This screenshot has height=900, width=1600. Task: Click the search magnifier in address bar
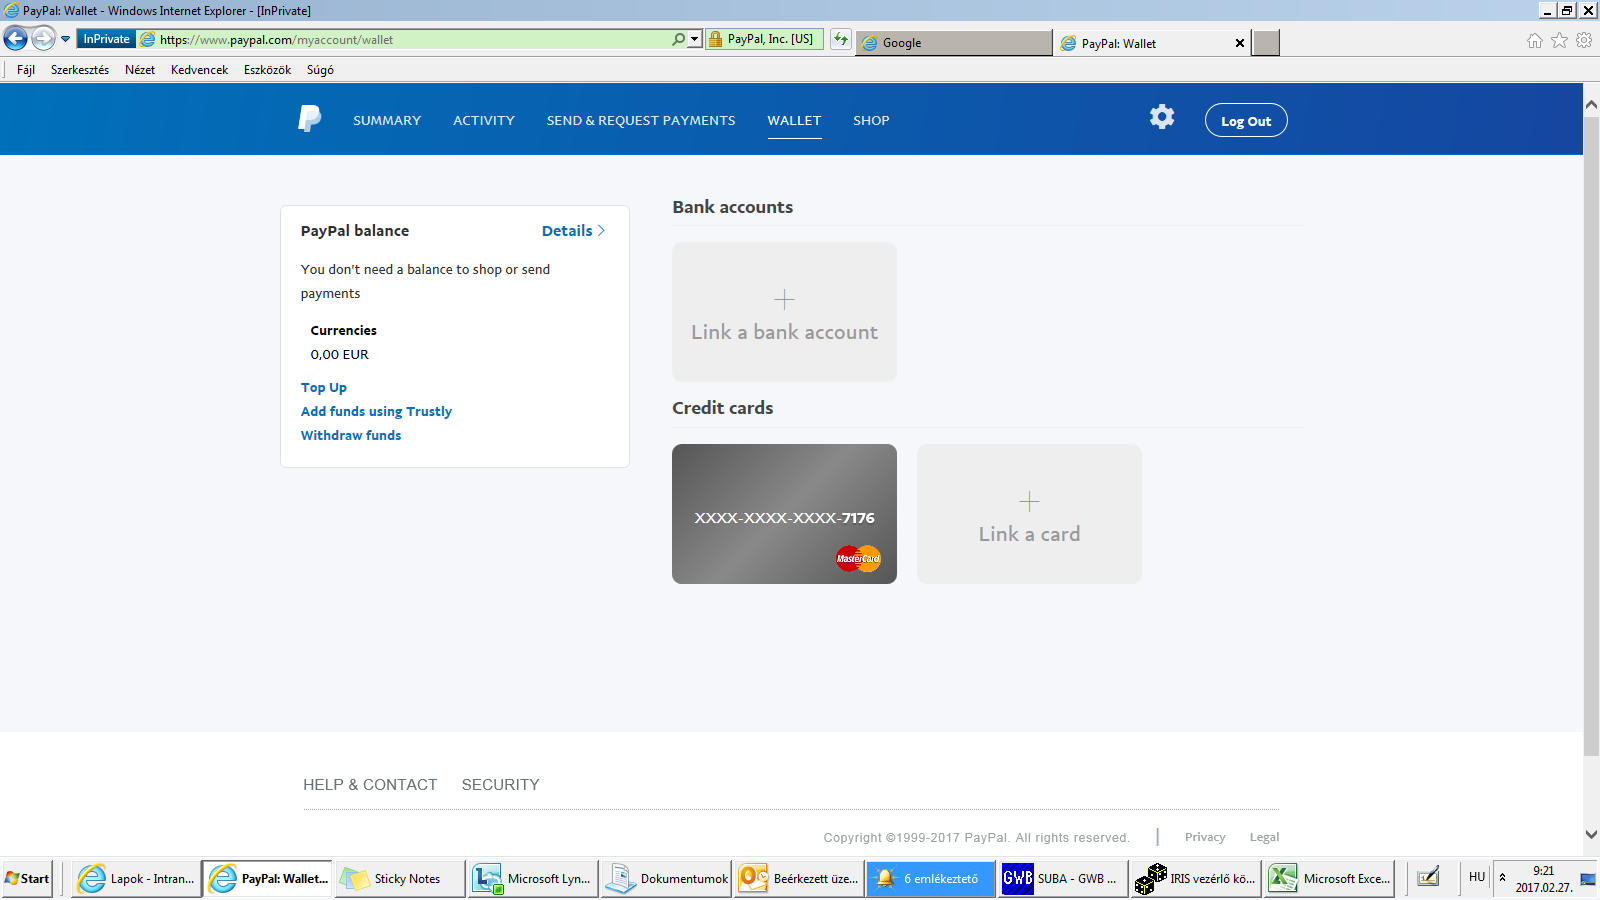pos(678,39)
